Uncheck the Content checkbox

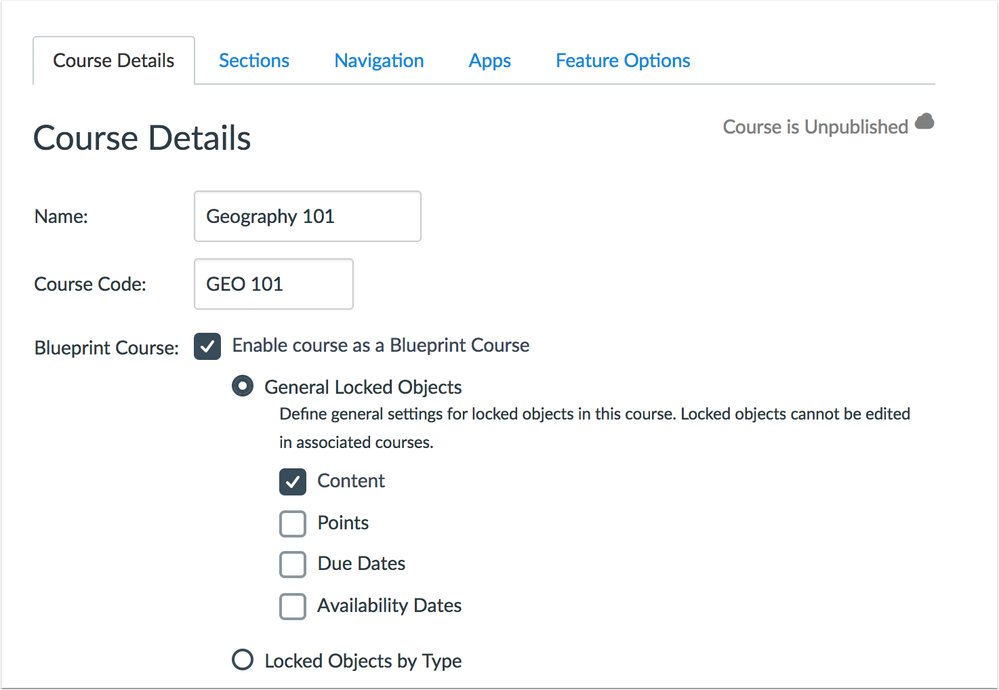(x=292, y=482)
